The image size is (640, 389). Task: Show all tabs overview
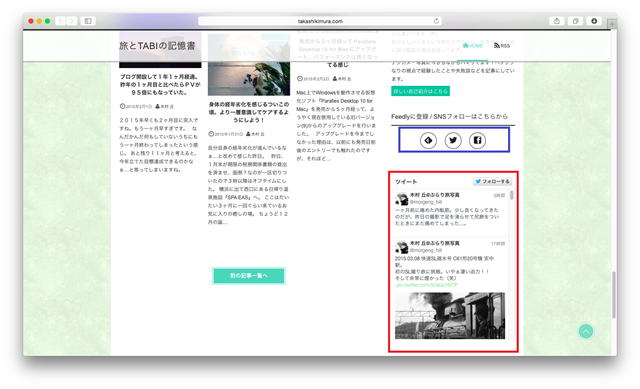[576, 21]
